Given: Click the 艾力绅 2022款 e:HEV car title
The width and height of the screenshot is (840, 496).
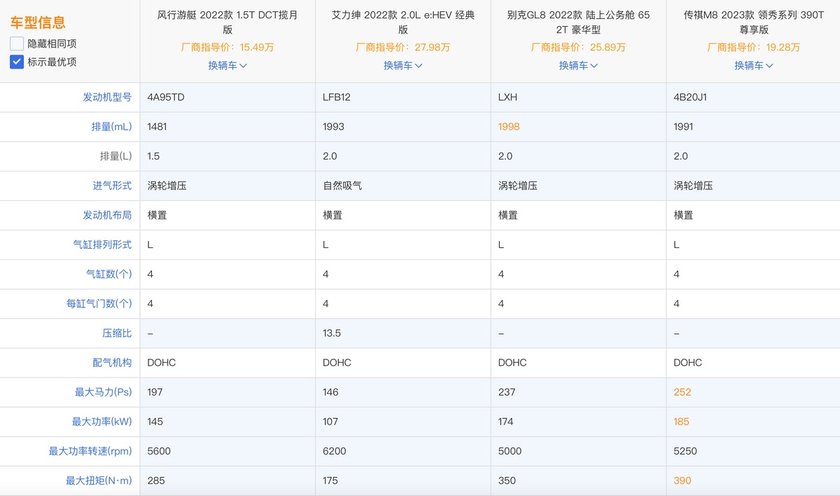Looking at the screenshot, I should pos(403,22).
